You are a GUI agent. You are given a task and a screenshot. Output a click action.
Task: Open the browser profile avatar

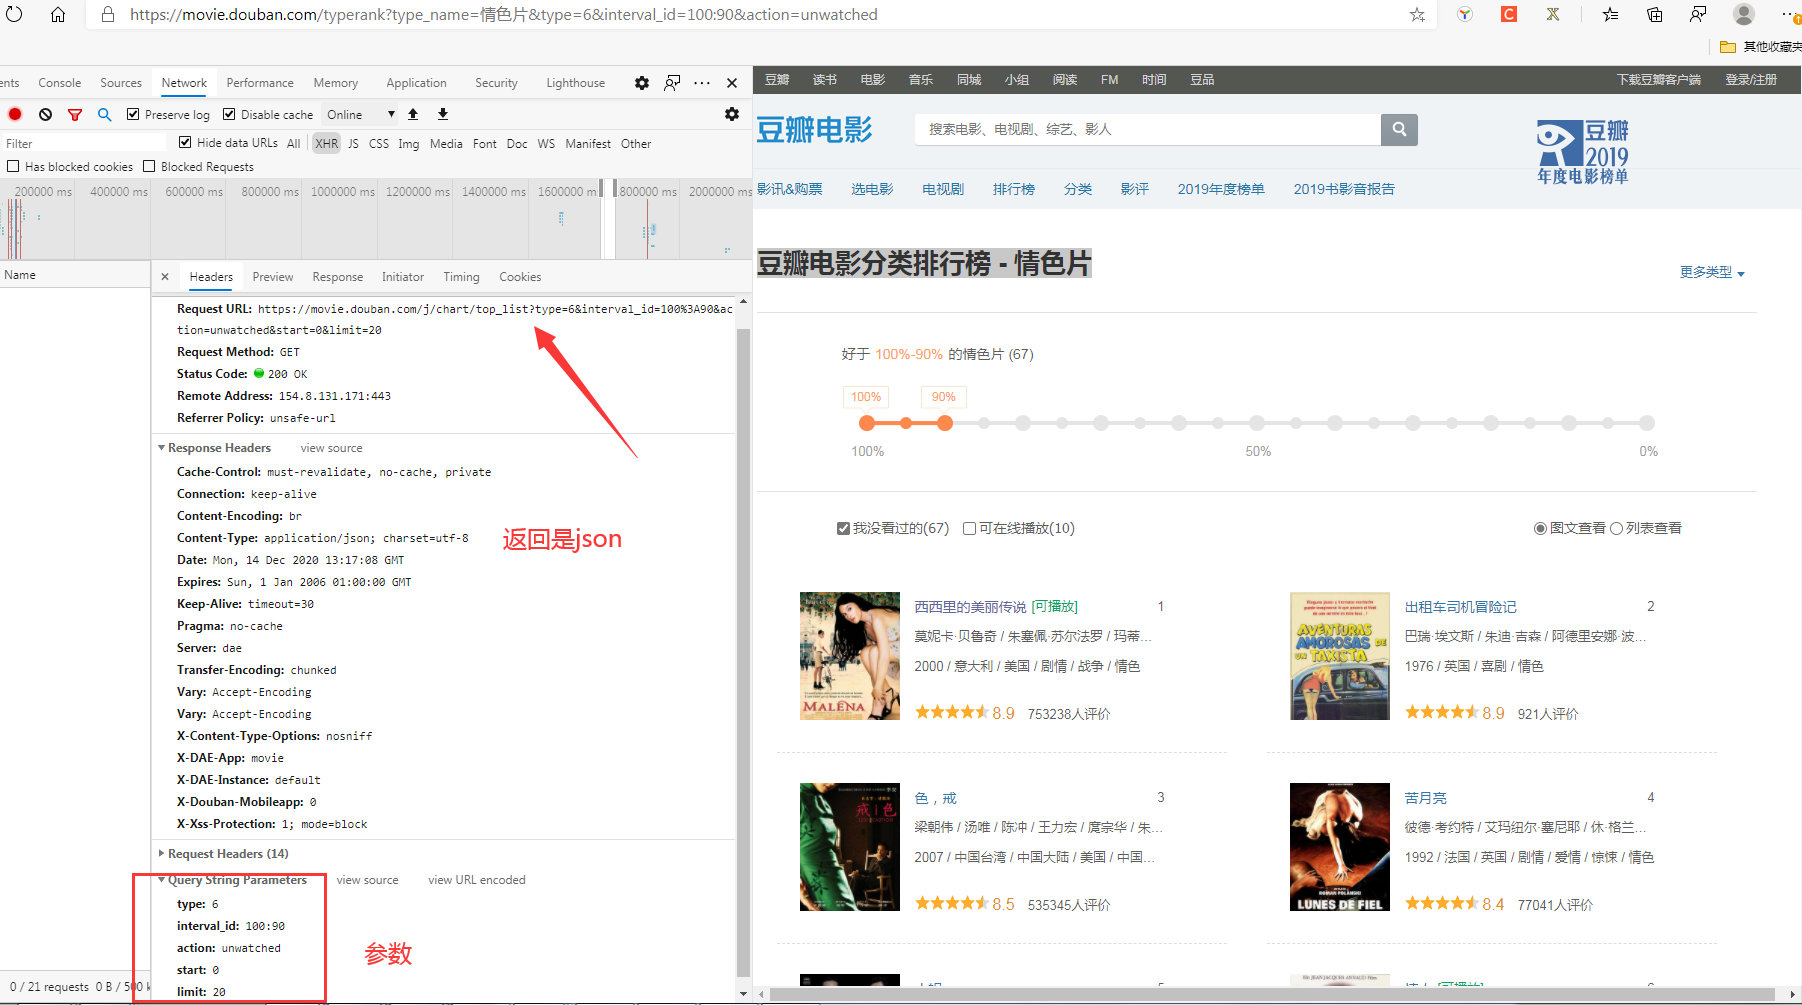[1744, 14]
